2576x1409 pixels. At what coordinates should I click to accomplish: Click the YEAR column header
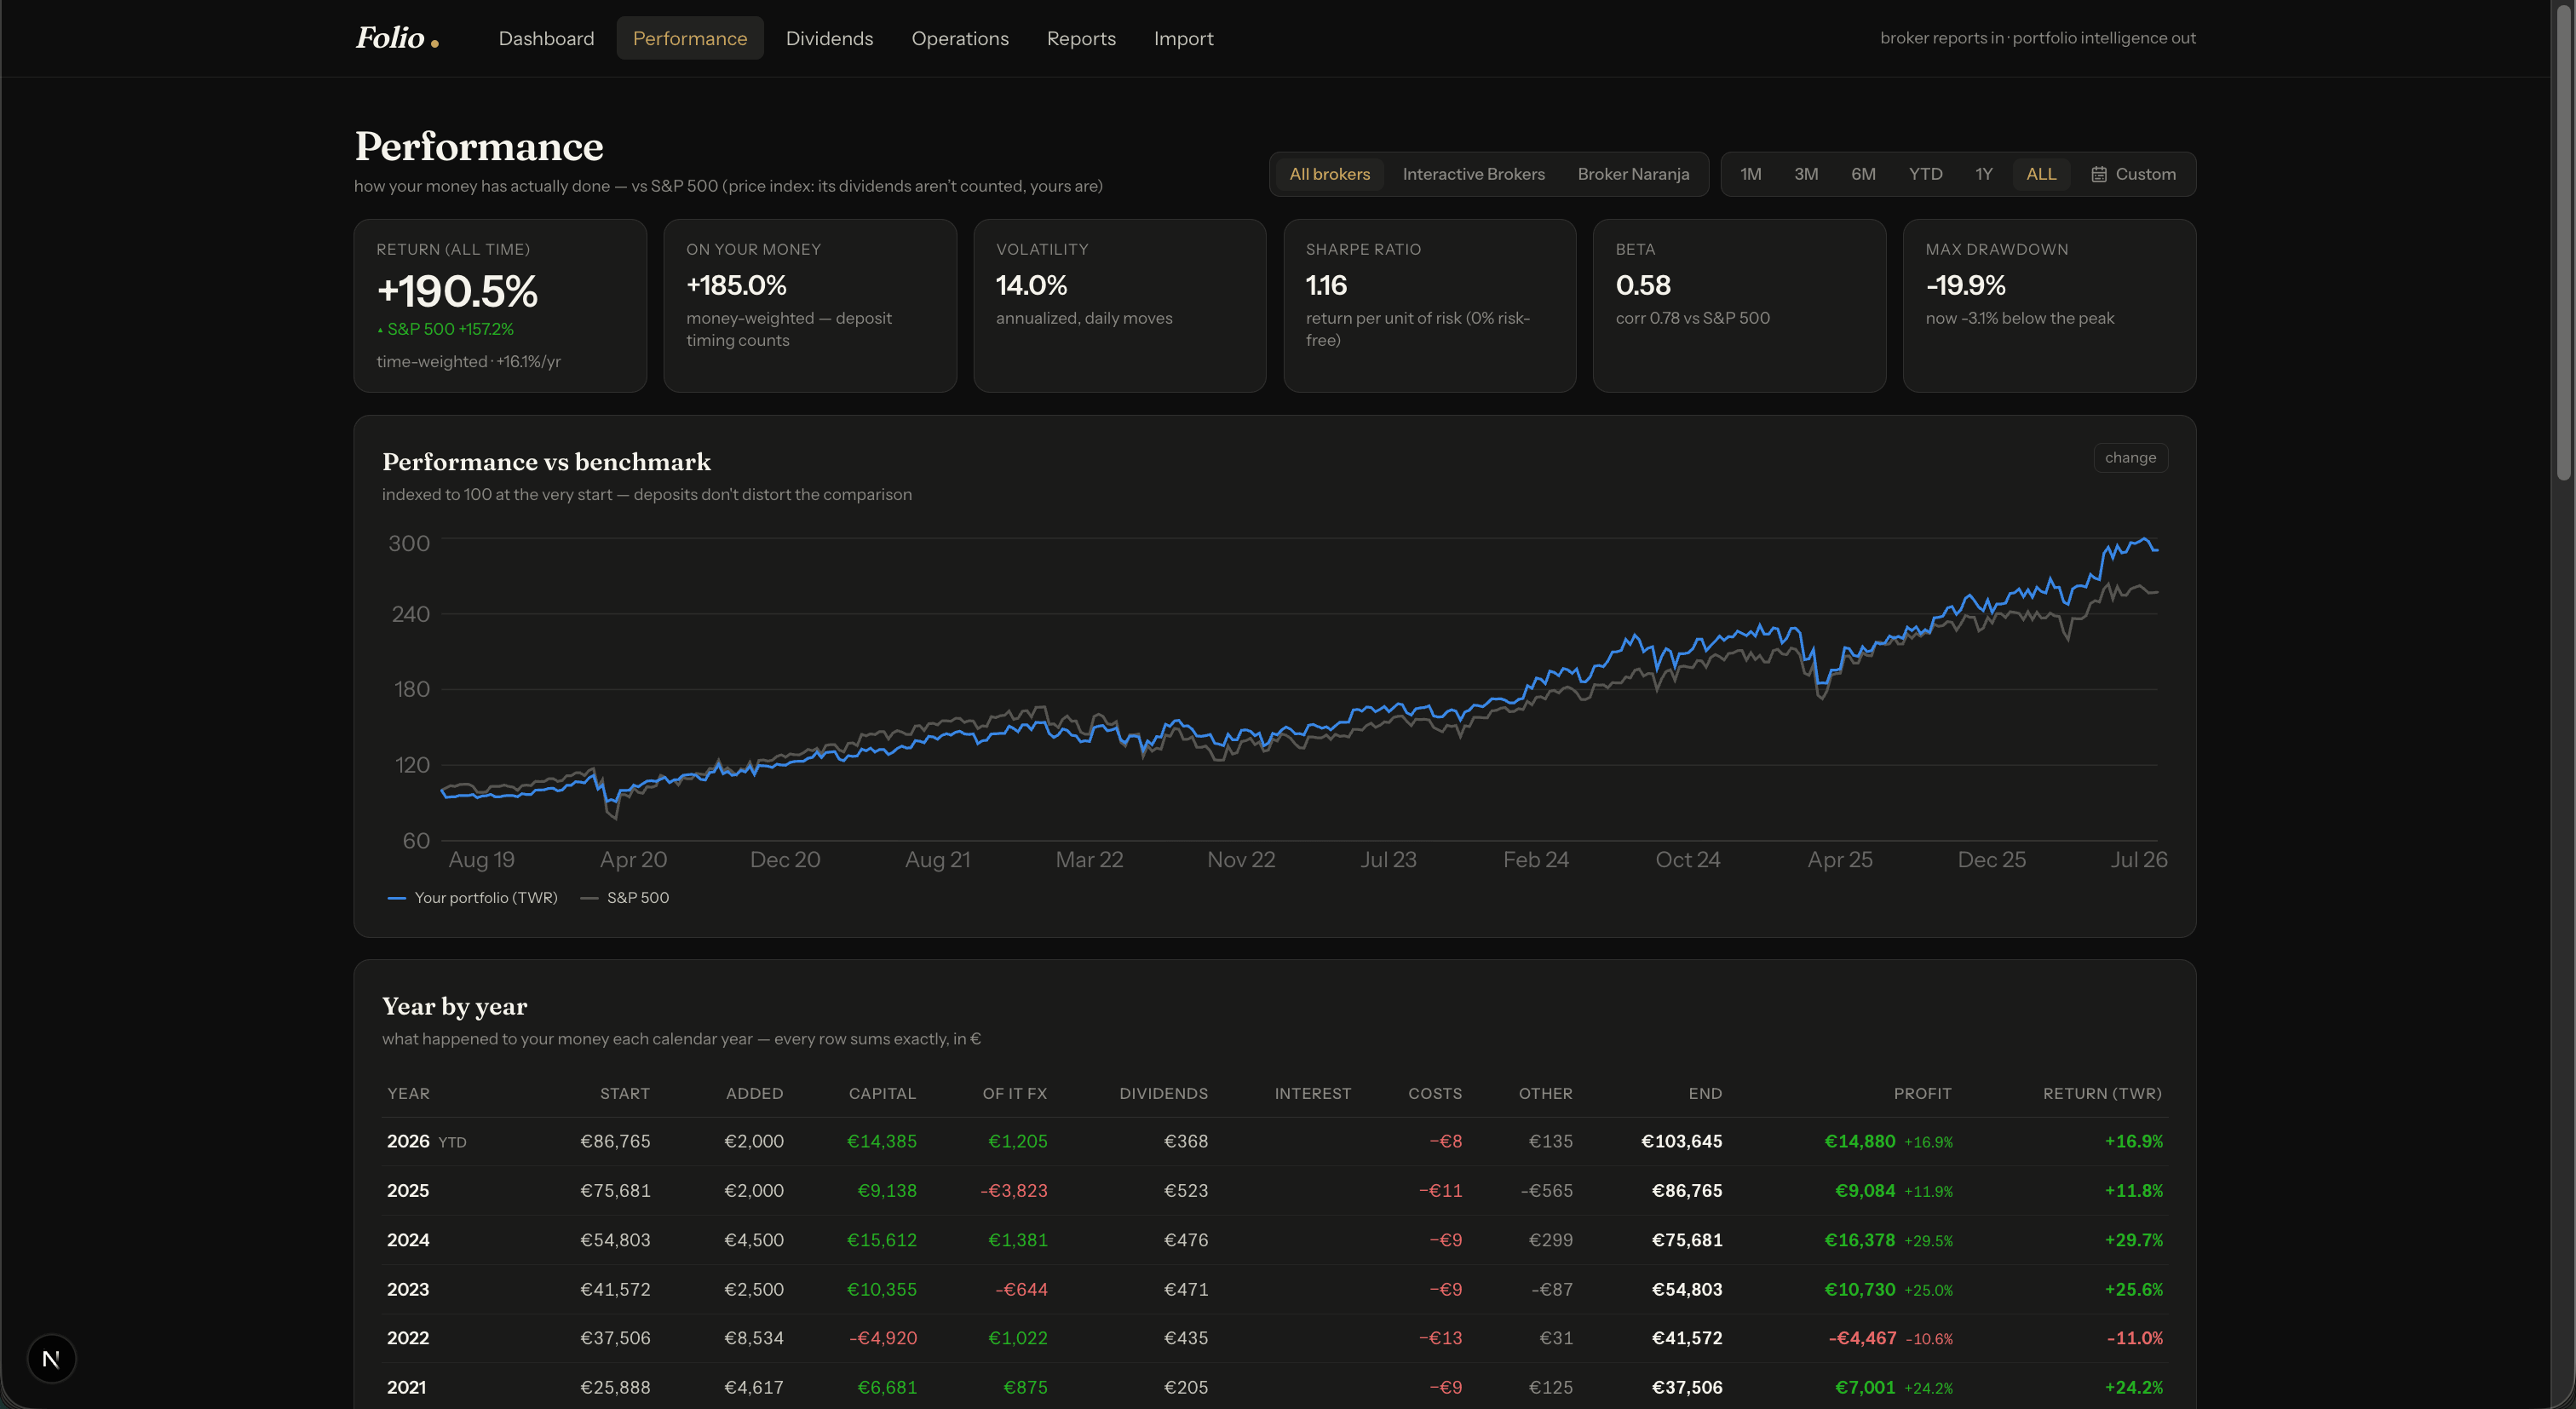coord(408,1094)
